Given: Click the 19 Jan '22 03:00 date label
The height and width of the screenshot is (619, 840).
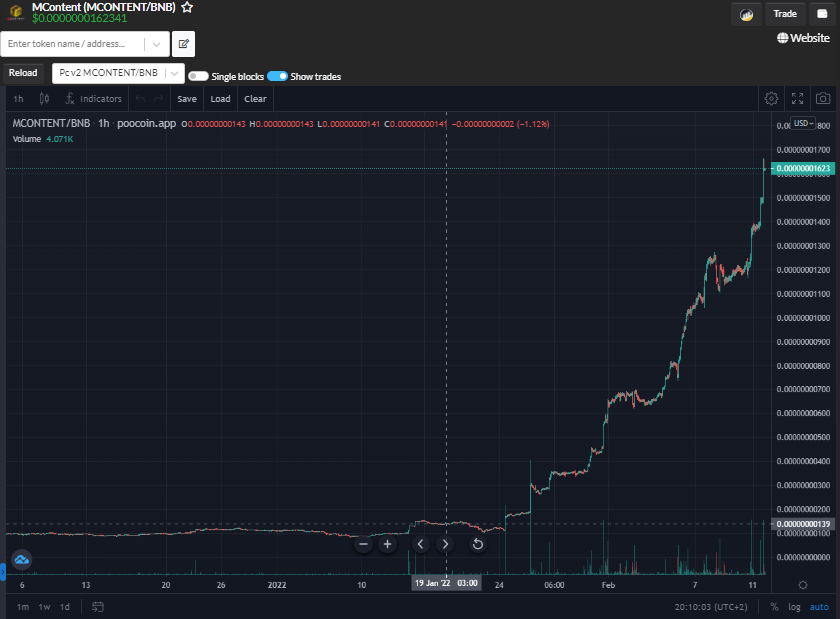Looking at the screenshot, I should 446,583.
